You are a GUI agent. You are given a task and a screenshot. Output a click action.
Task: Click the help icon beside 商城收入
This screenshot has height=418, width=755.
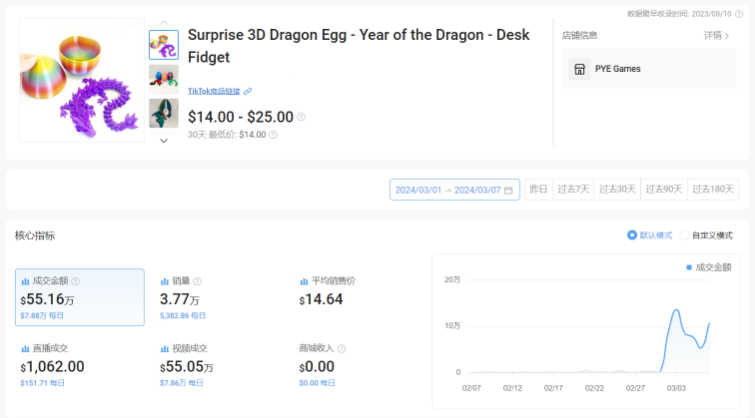click(341, 349)
